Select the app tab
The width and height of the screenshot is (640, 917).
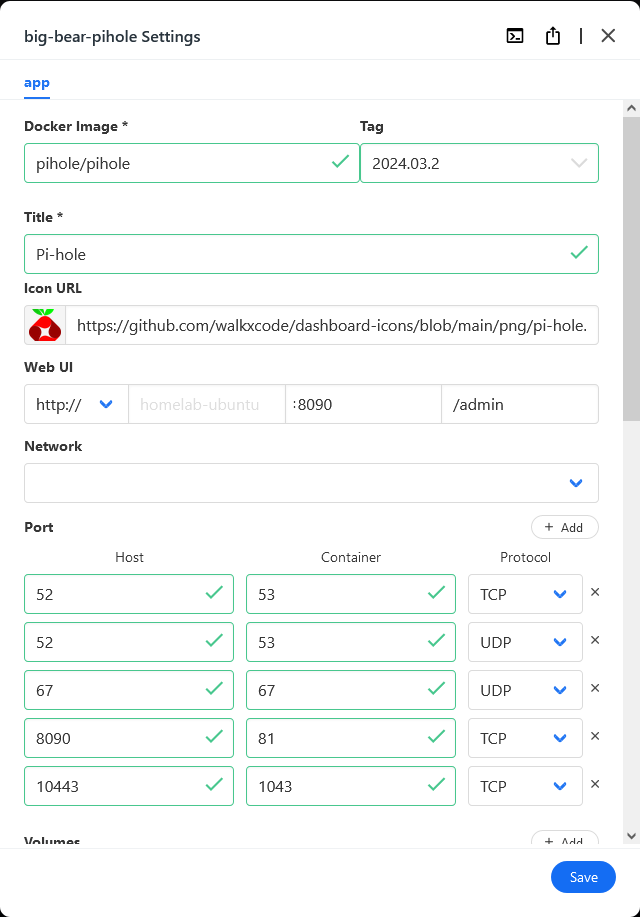pos(37,83)
